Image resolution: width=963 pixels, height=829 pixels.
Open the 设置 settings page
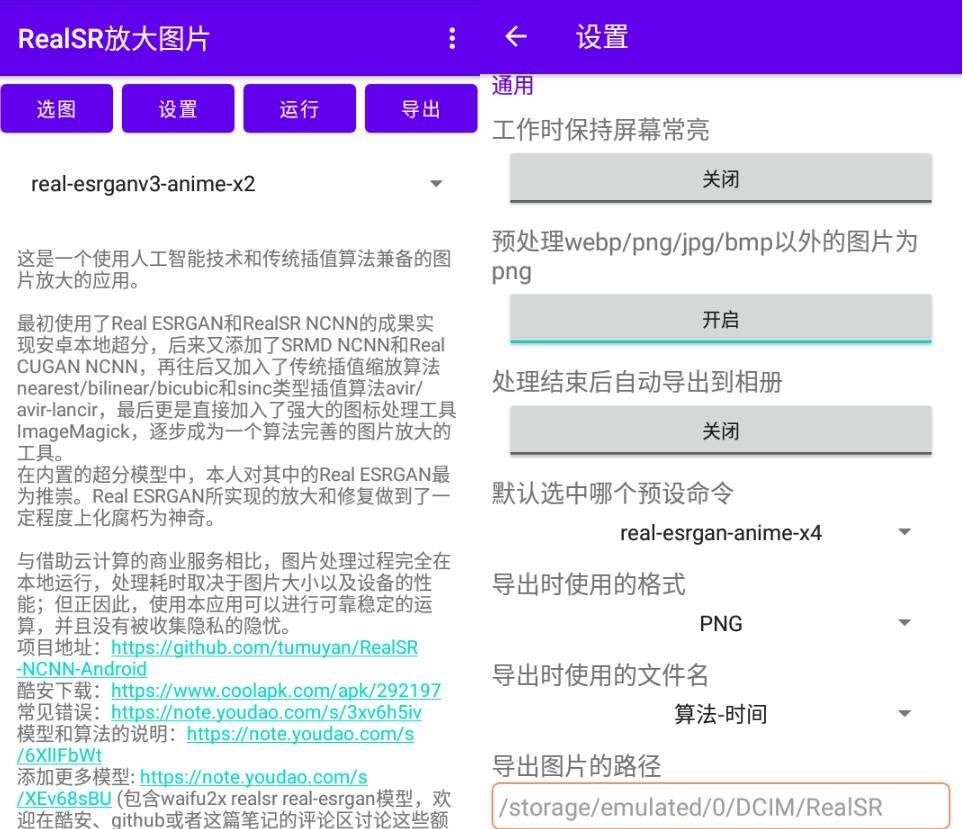178,108
